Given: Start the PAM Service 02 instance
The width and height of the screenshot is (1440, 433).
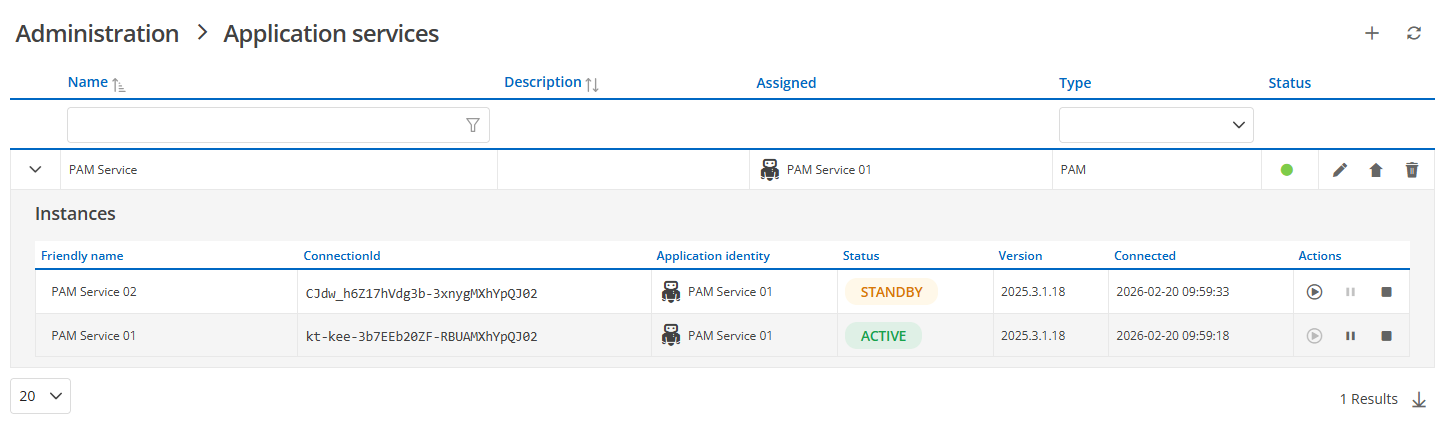Looking at the screenshot, I should point(1315,292).
